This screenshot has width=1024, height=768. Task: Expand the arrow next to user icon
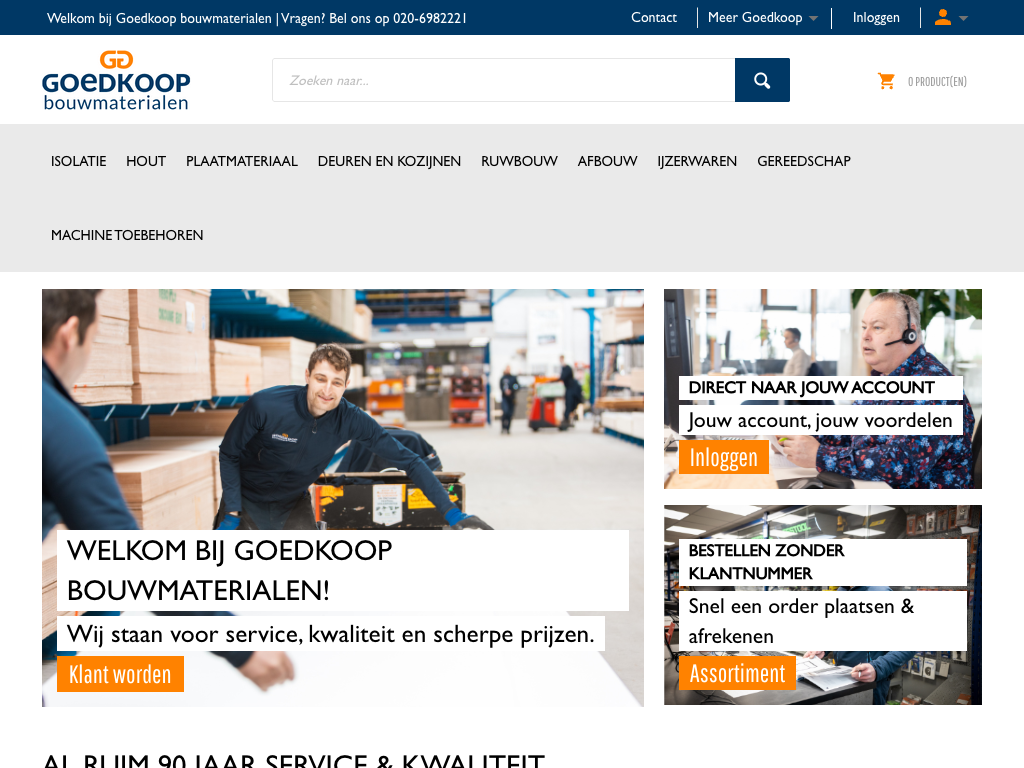tap(963, 18)
